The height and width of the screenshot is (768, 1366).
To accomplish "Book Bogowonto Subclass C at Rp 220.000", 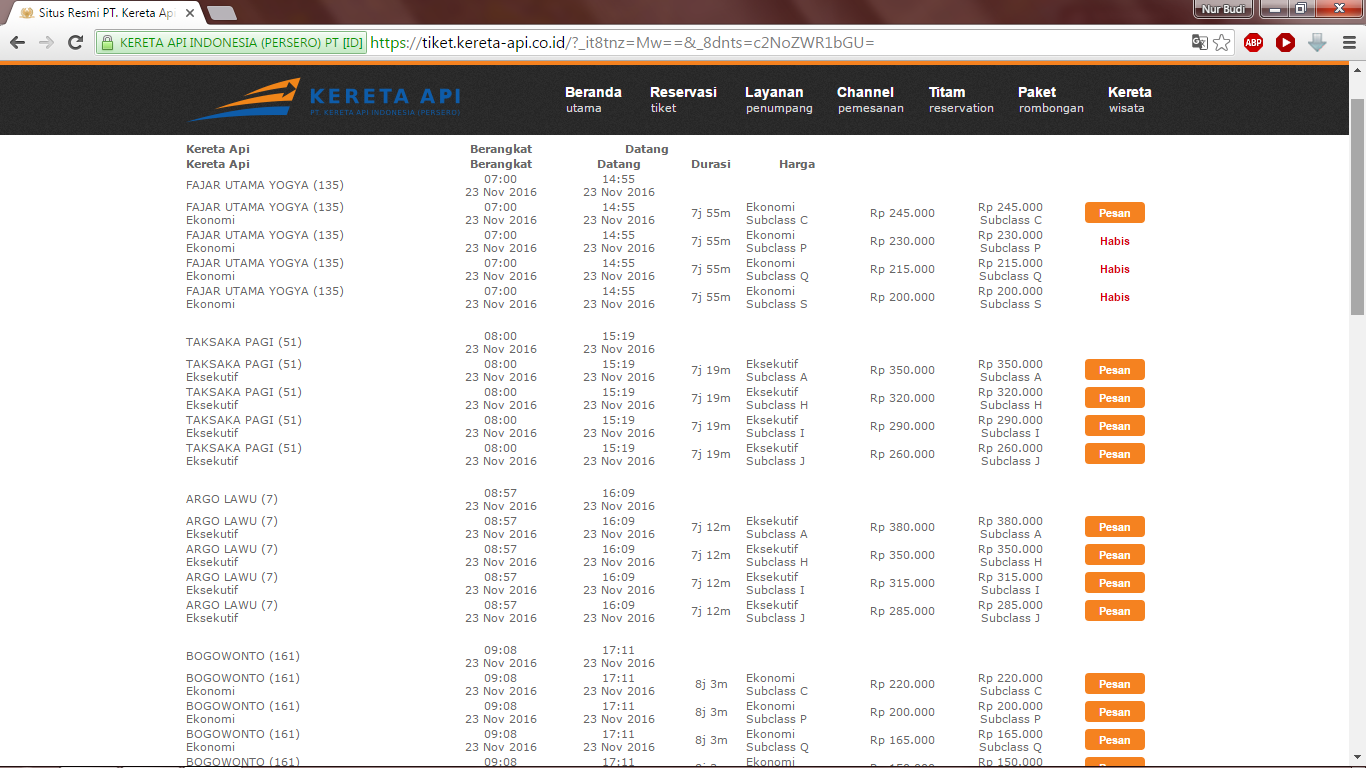I will [1114, 684].
